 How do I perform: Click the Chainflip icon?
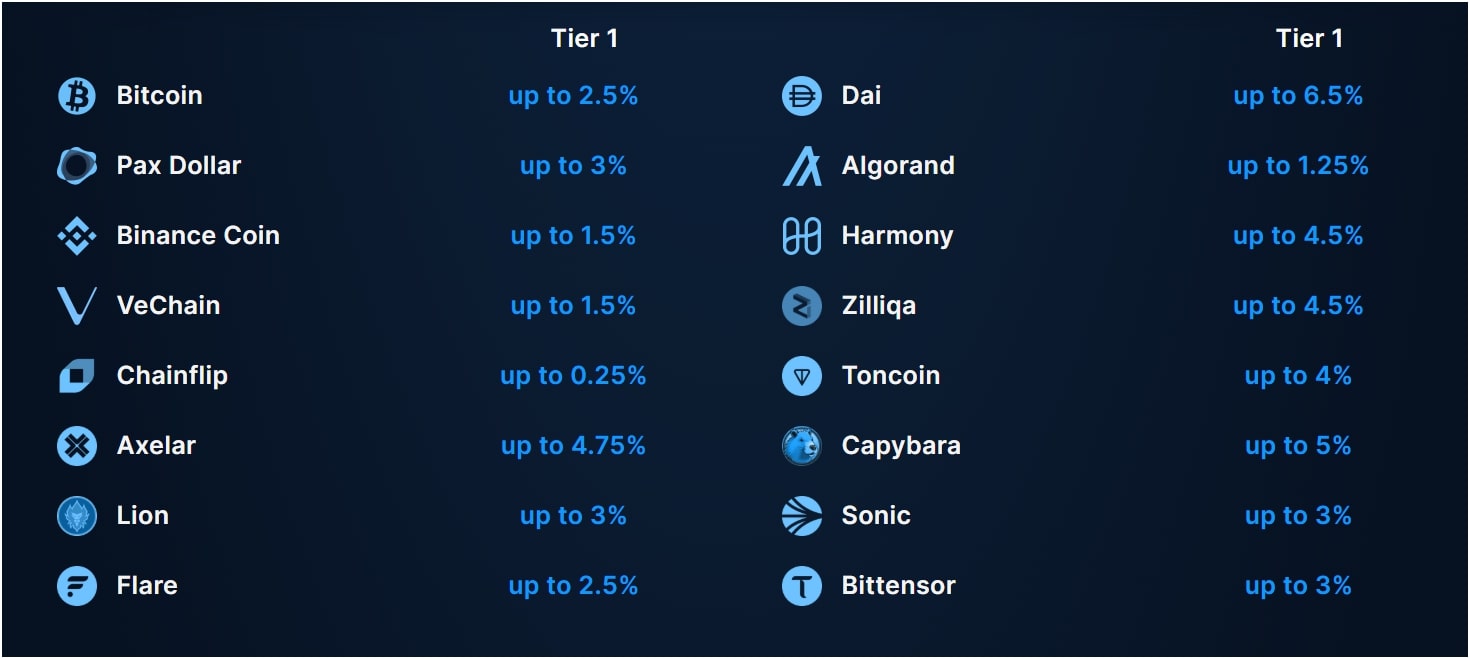(x=77, y=376)
